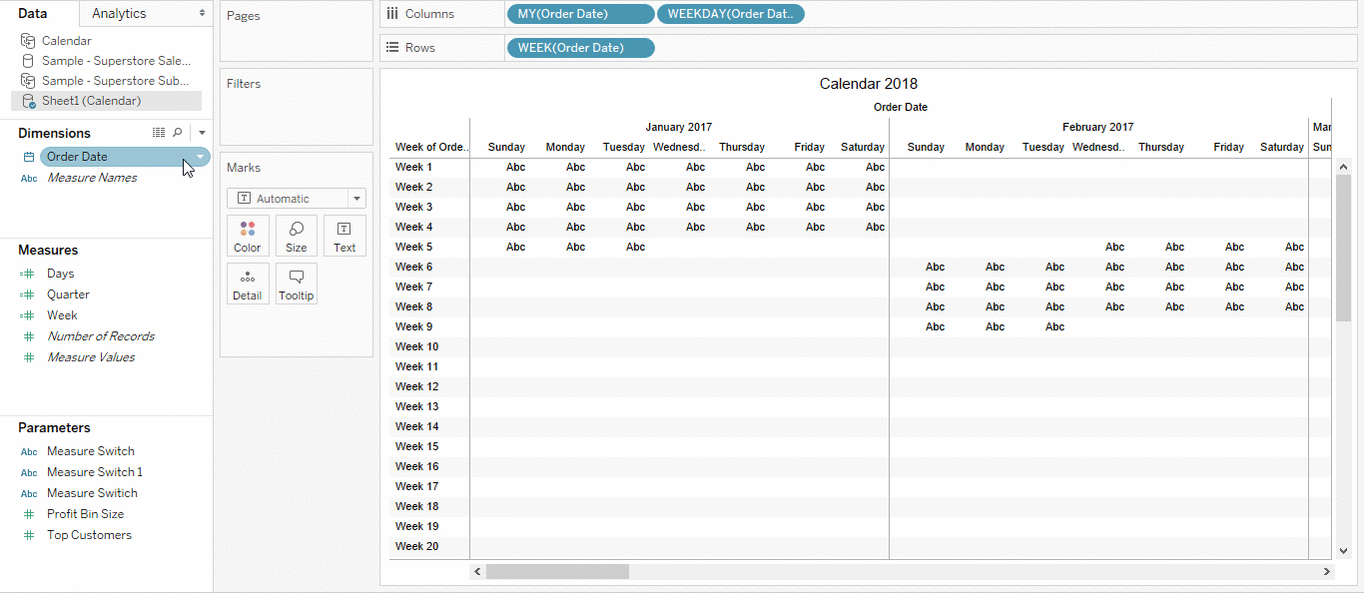The width and height of the screenshot is (1364, 593).
Task: Open the Color shelf on the Marks card
Action: pyautogui.click(x=247, y=235)
